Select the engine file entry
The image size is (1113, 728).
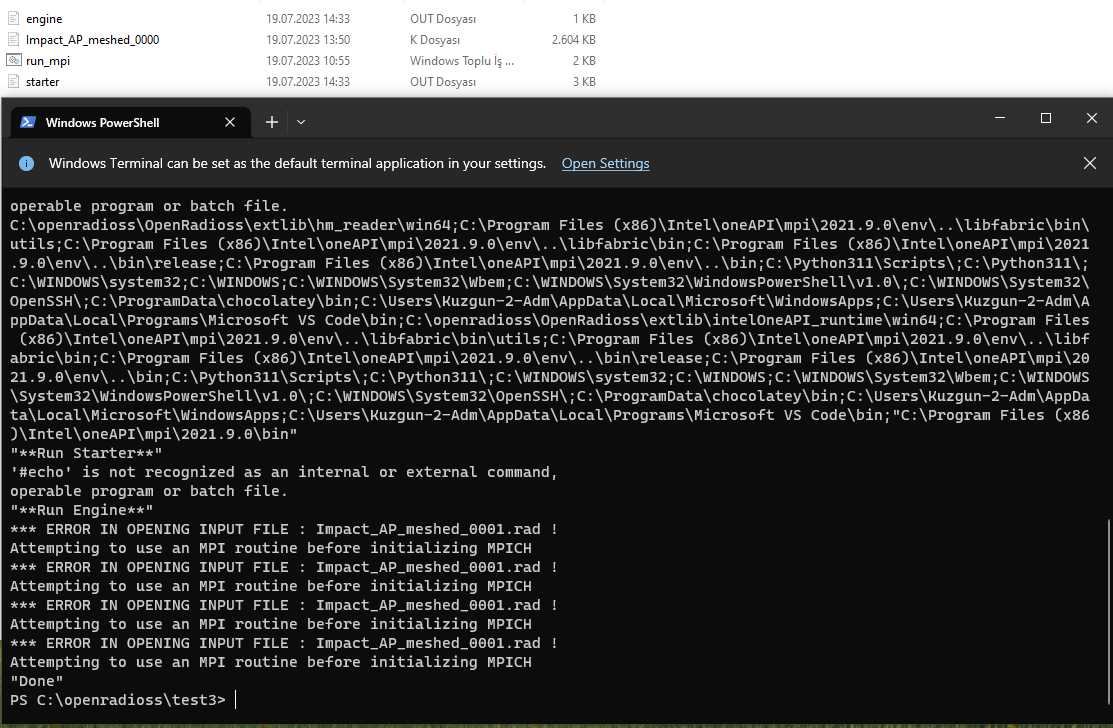(x=42, y=18)
